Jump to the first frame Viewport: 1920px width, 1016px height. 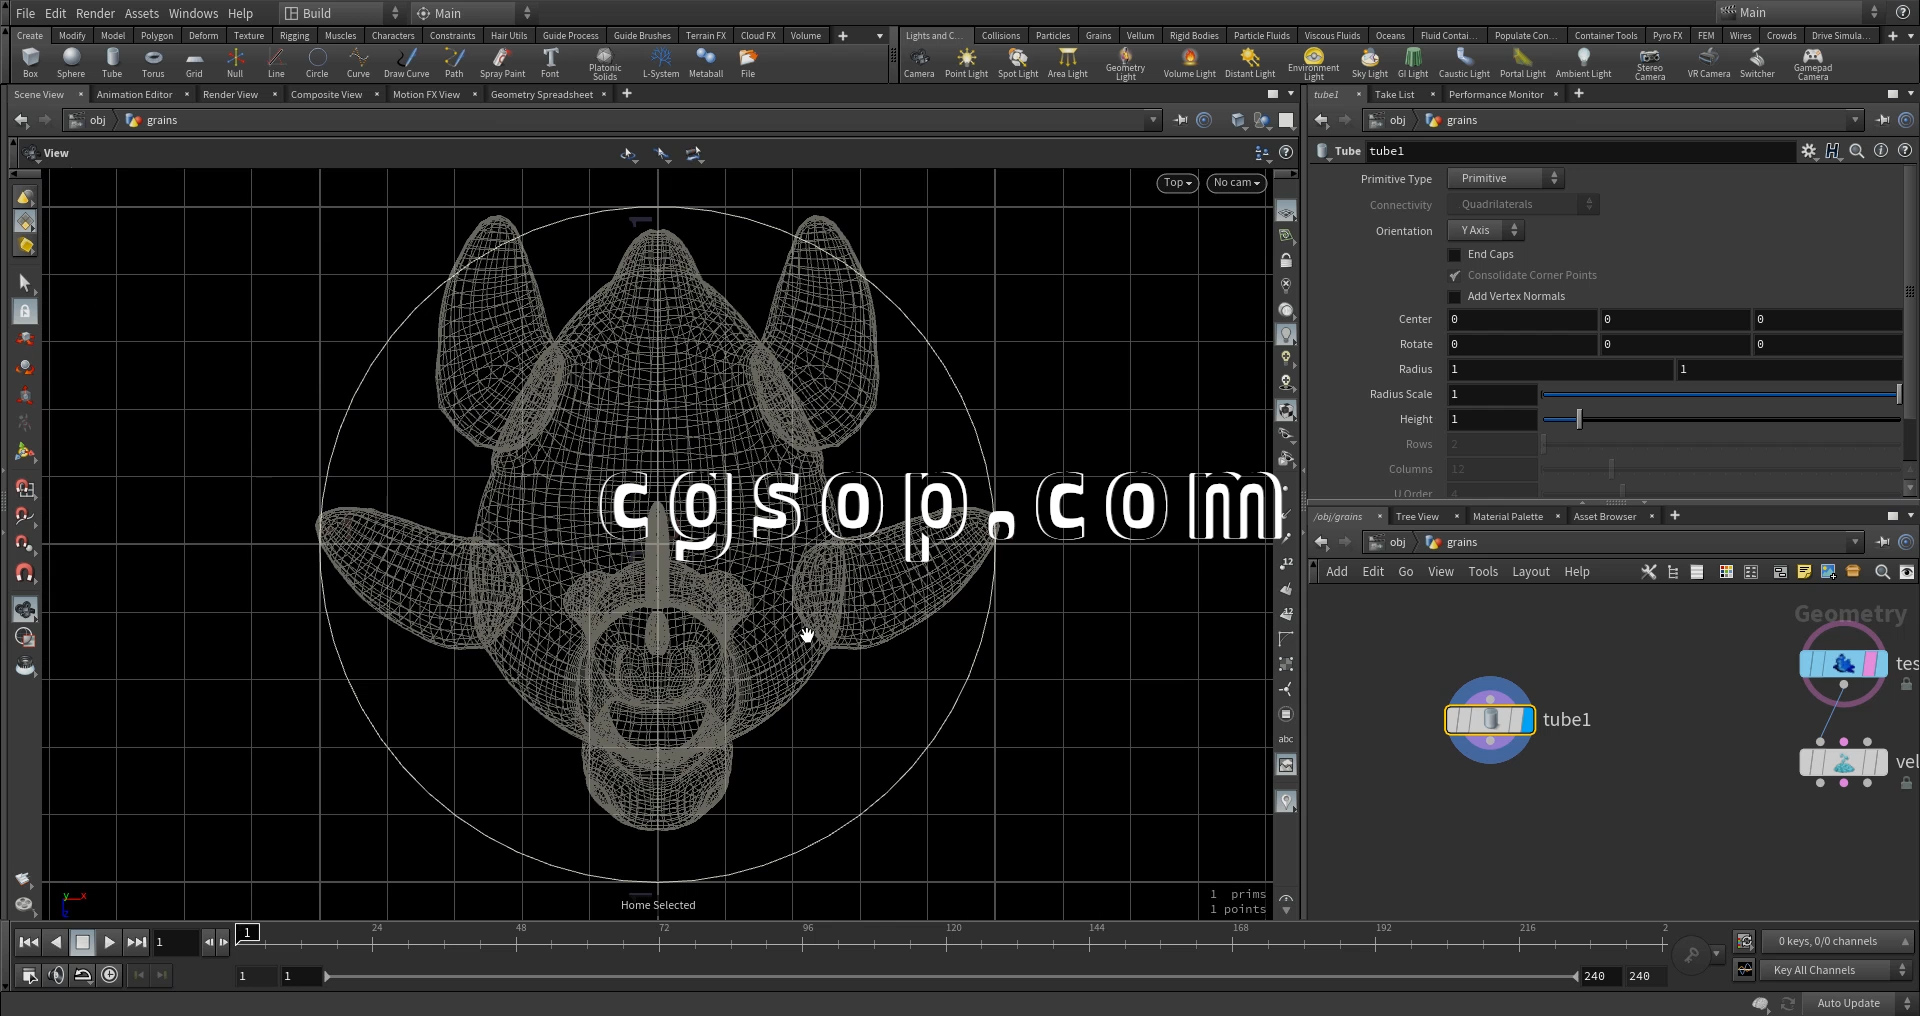(x=29, y=942)
